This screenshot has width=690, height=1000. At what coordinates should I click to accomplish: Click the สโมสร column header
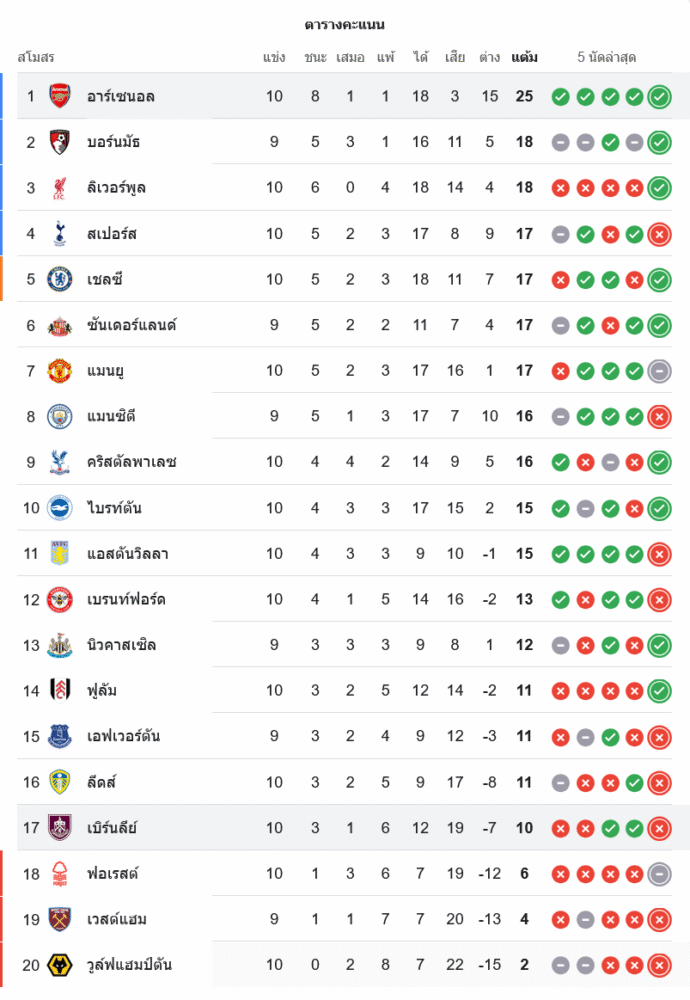(x=36, y=57)
